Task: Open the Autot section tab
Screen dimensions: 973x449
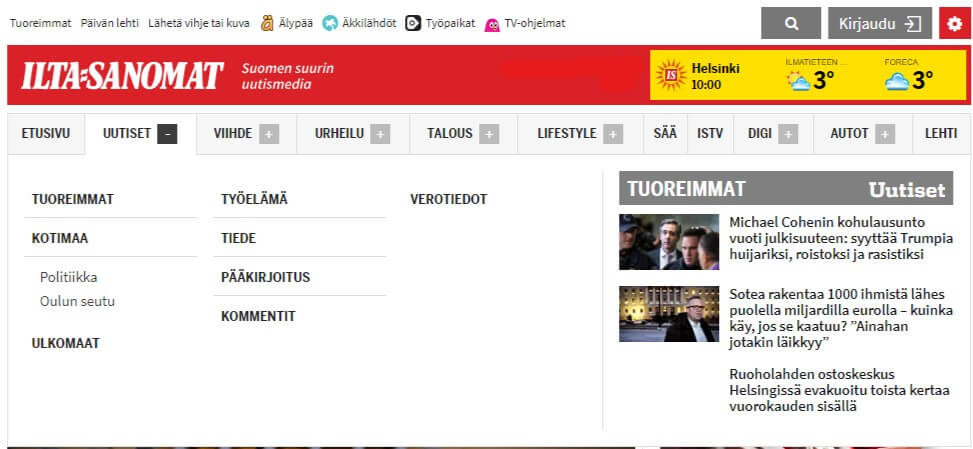Action: (x=850, y=133)
